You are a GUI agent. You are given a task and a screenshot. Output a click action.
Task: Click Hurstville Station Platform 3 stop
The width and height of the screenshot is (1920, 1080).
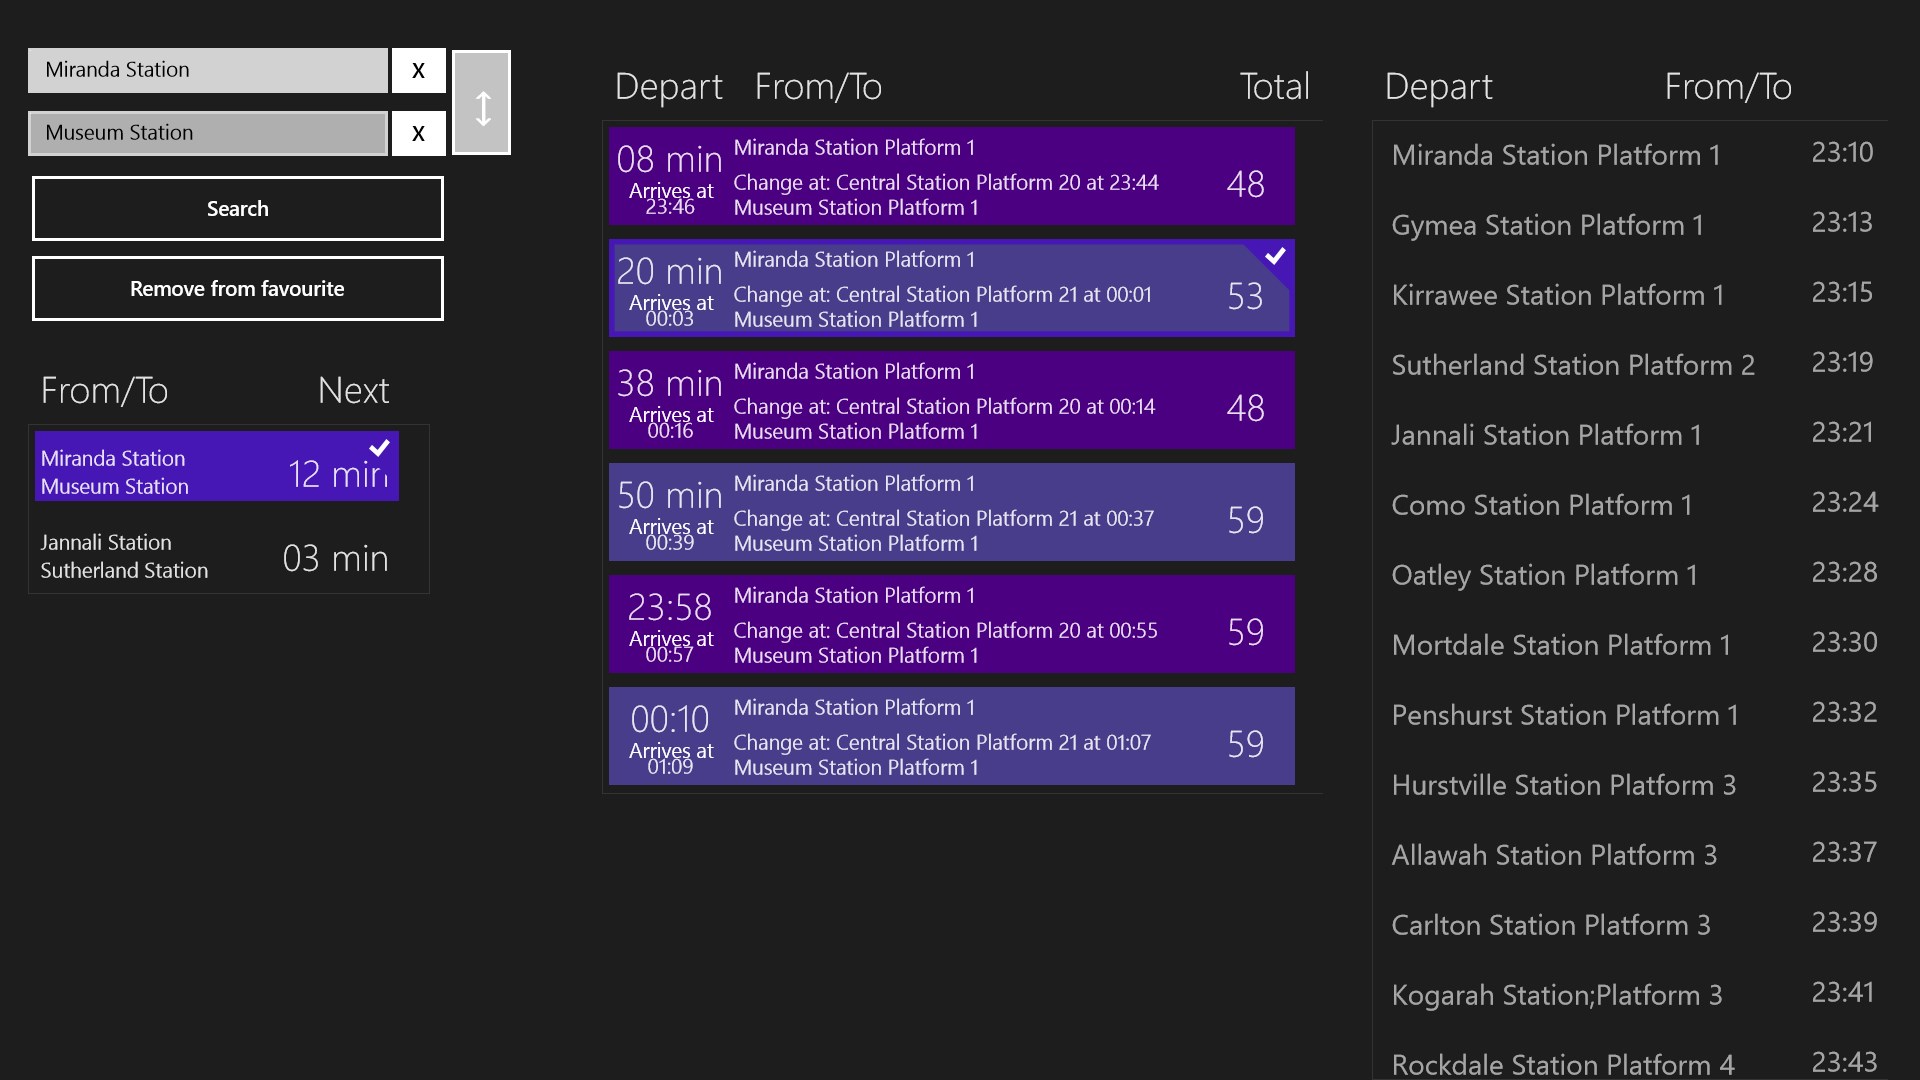(1630, 785)
